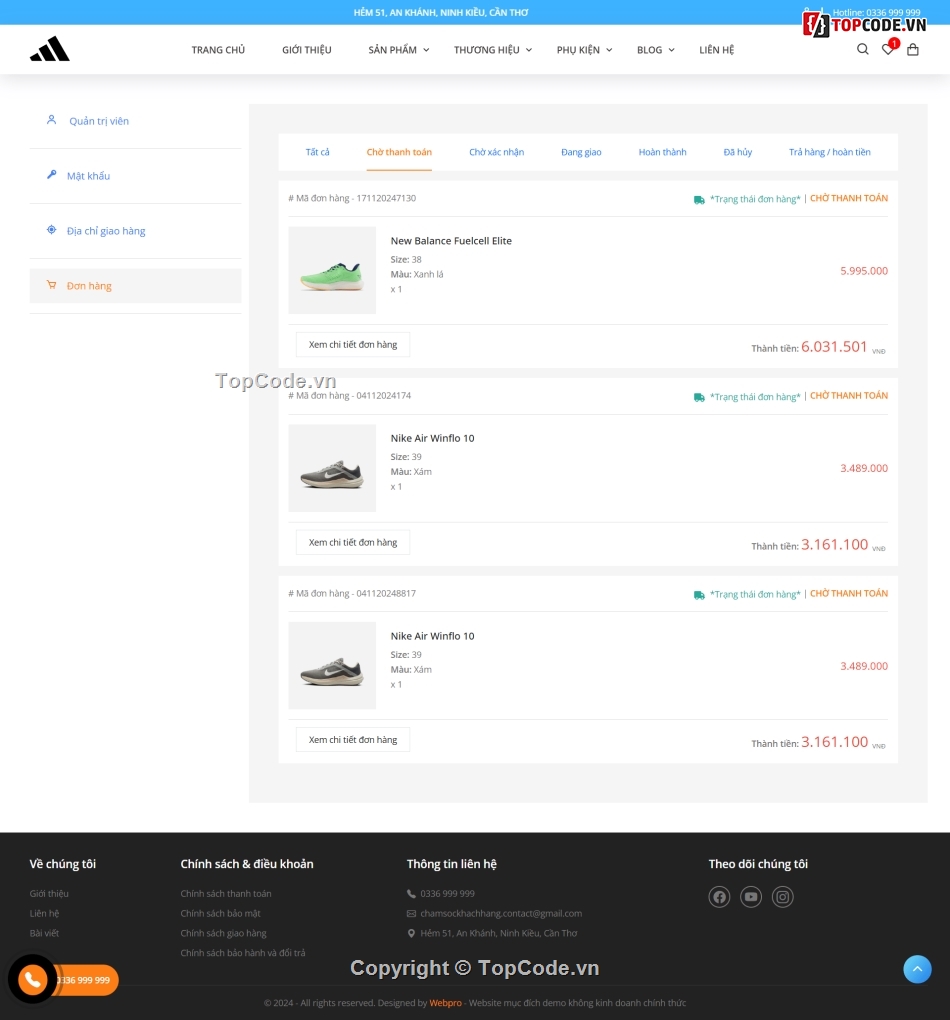Open the Facebook icon in footer
This screenshot has width=950, height=1020.
click(719, 897)
